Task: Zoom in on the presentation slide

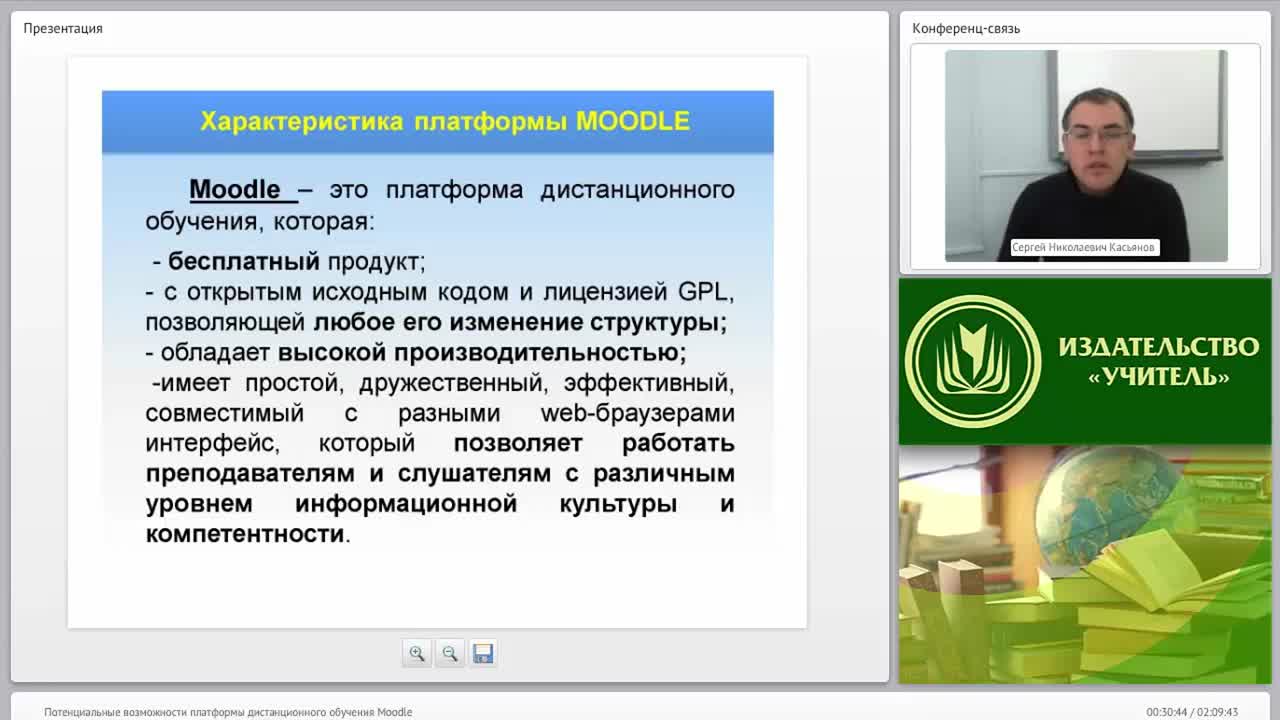Action: pyautogui.click(x=417, y=653)
